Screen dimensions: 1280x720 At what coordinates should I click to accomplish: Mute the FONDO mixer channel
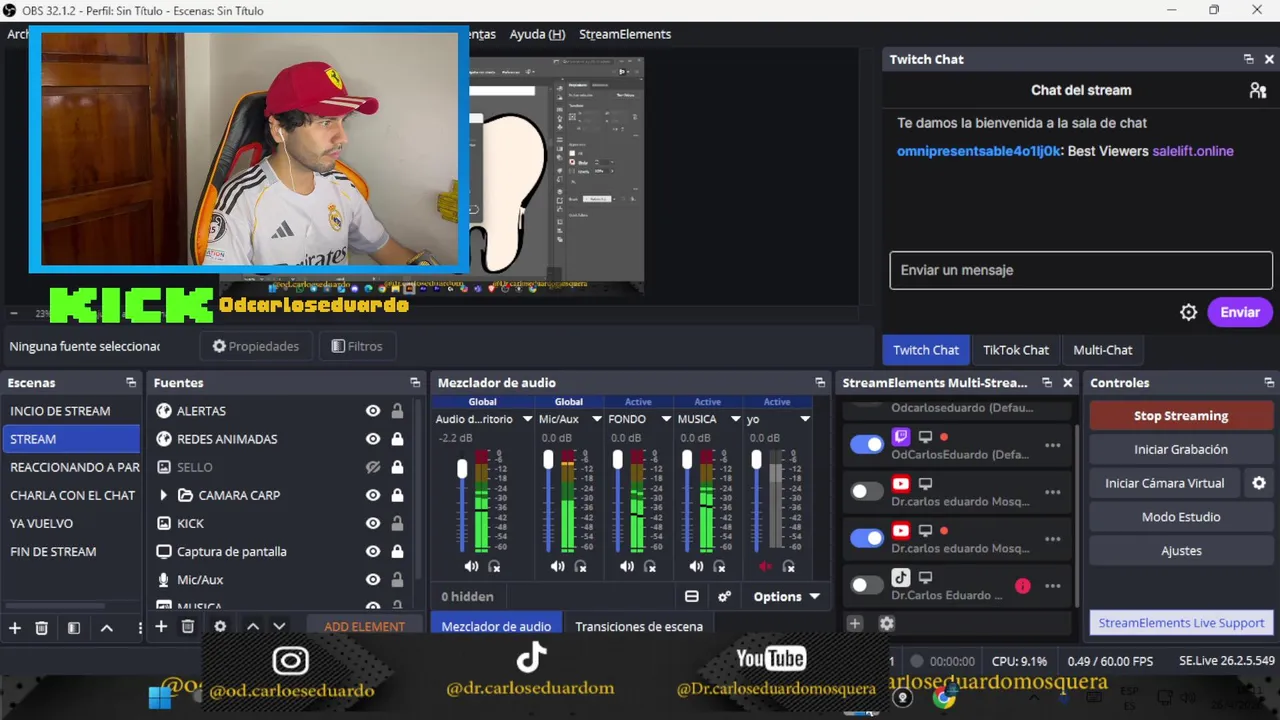point(626,566)
